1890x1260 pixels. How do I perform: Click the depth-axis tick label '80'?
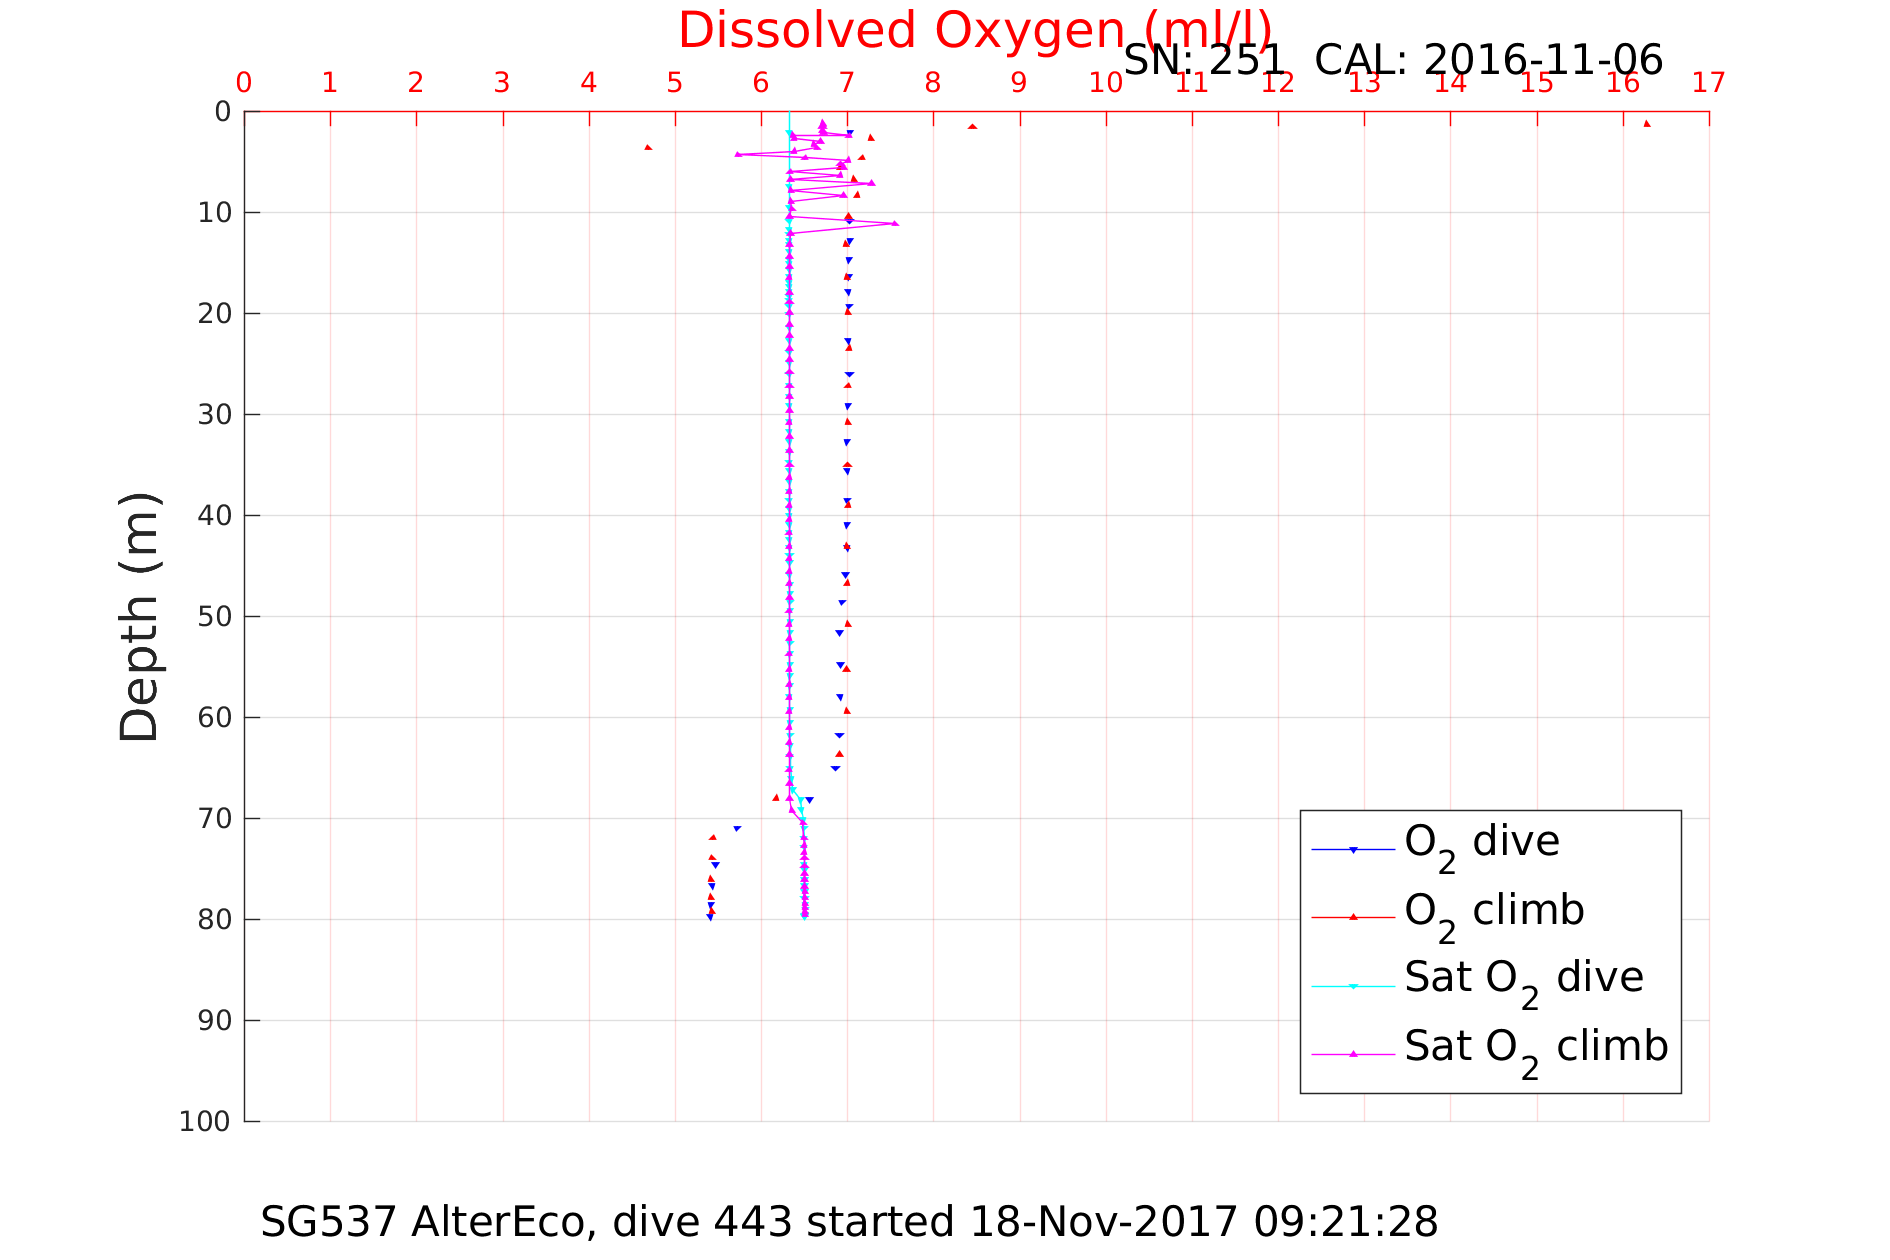coord(215,920)
